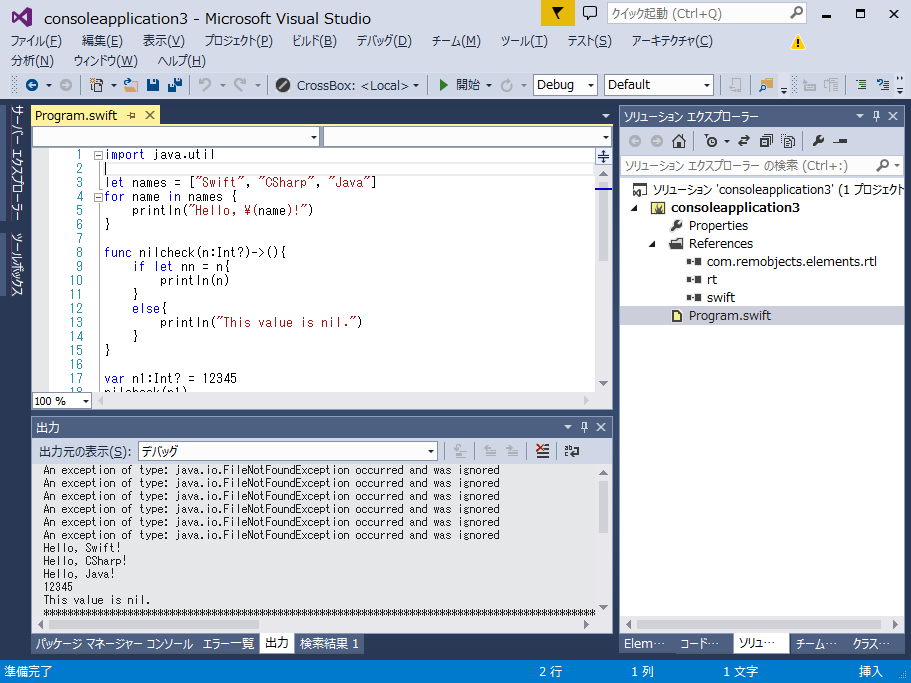Open Properties wrench icon in Solution Explorer

[x=818, y=141]
